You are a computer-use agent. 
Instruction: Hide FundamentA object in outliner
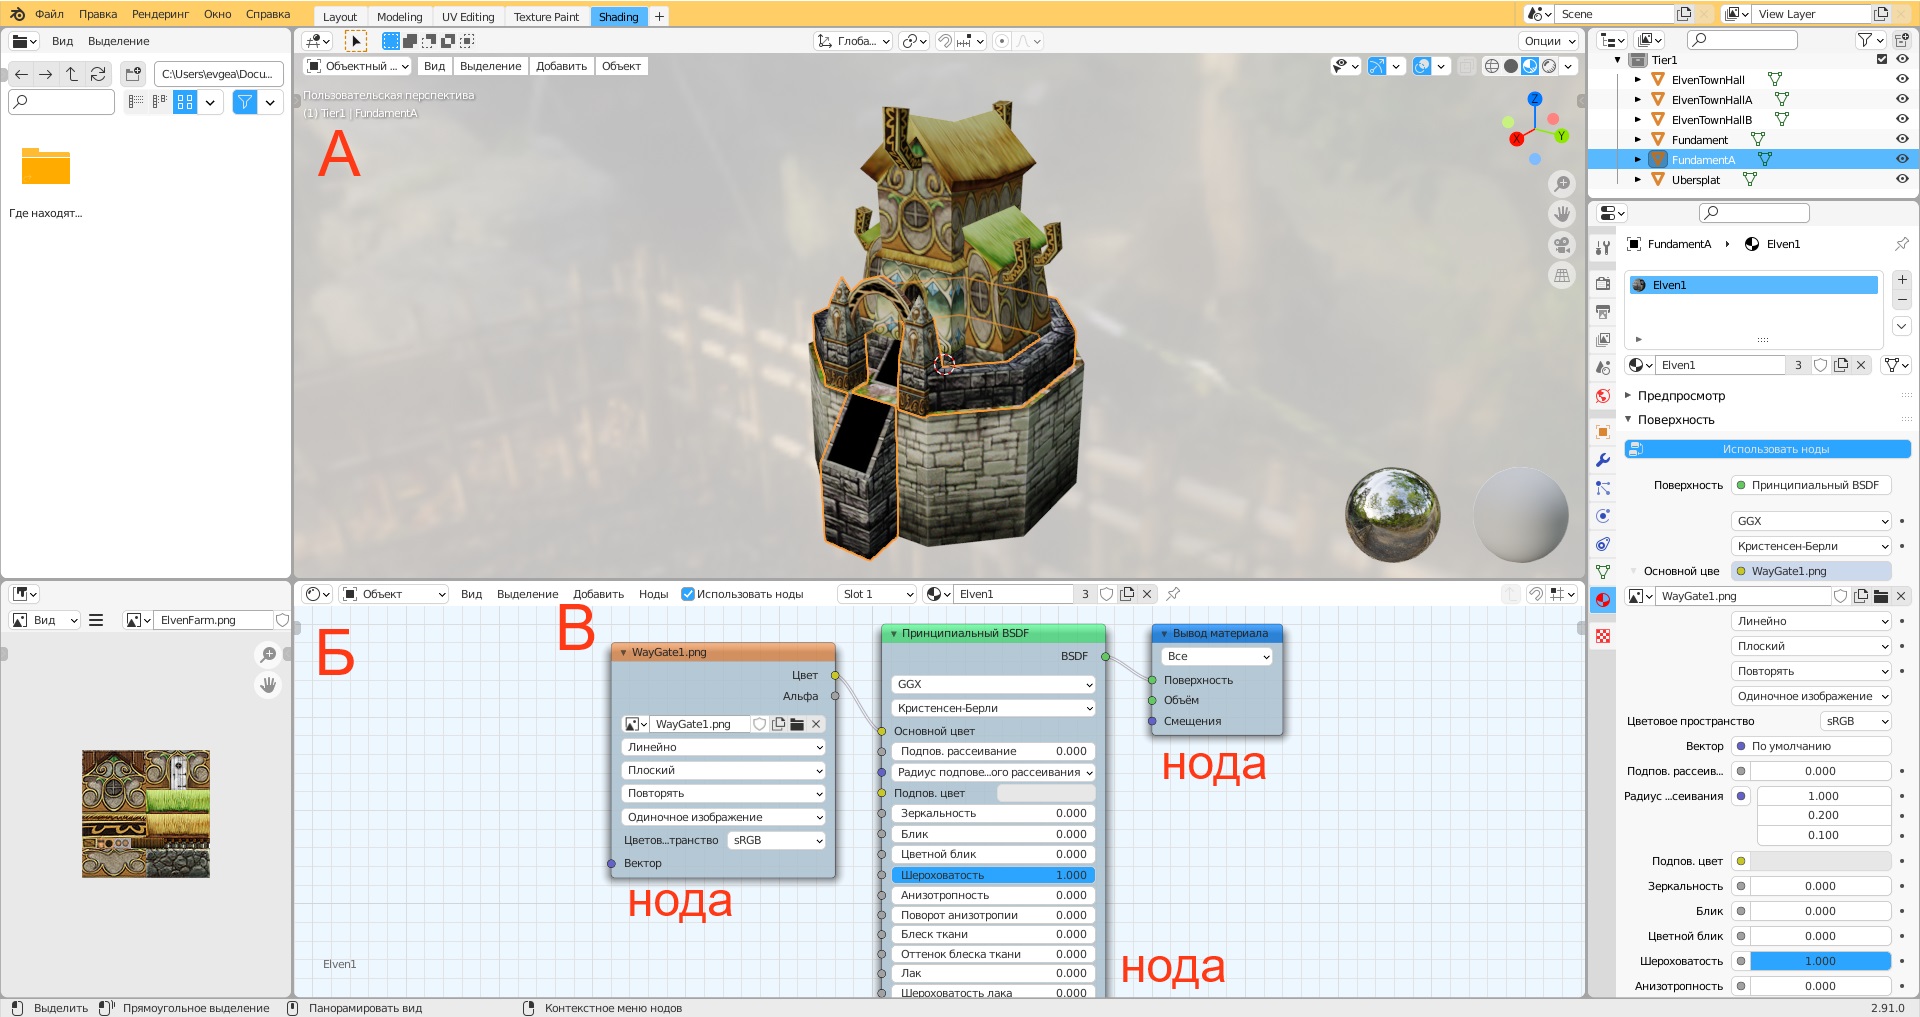pos(1902,160)
